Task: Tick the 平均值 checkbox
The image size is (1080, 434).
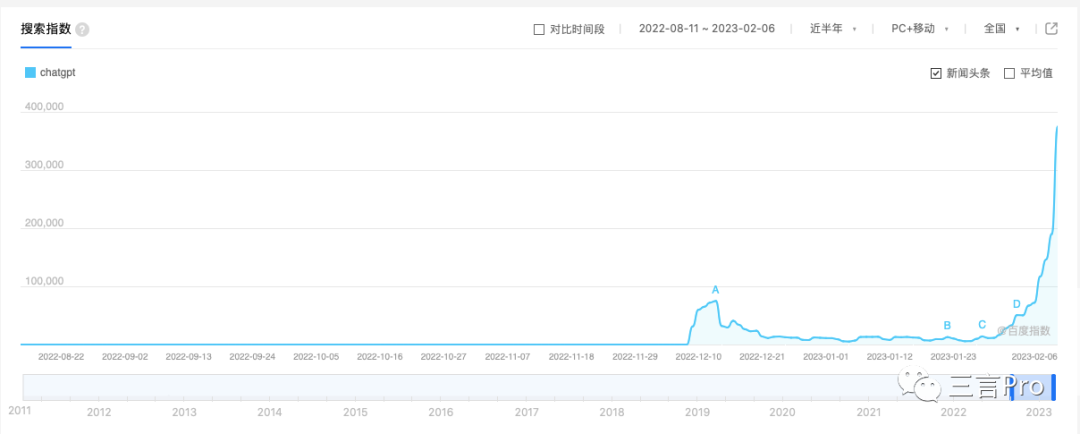Action: pos(1009,73)
